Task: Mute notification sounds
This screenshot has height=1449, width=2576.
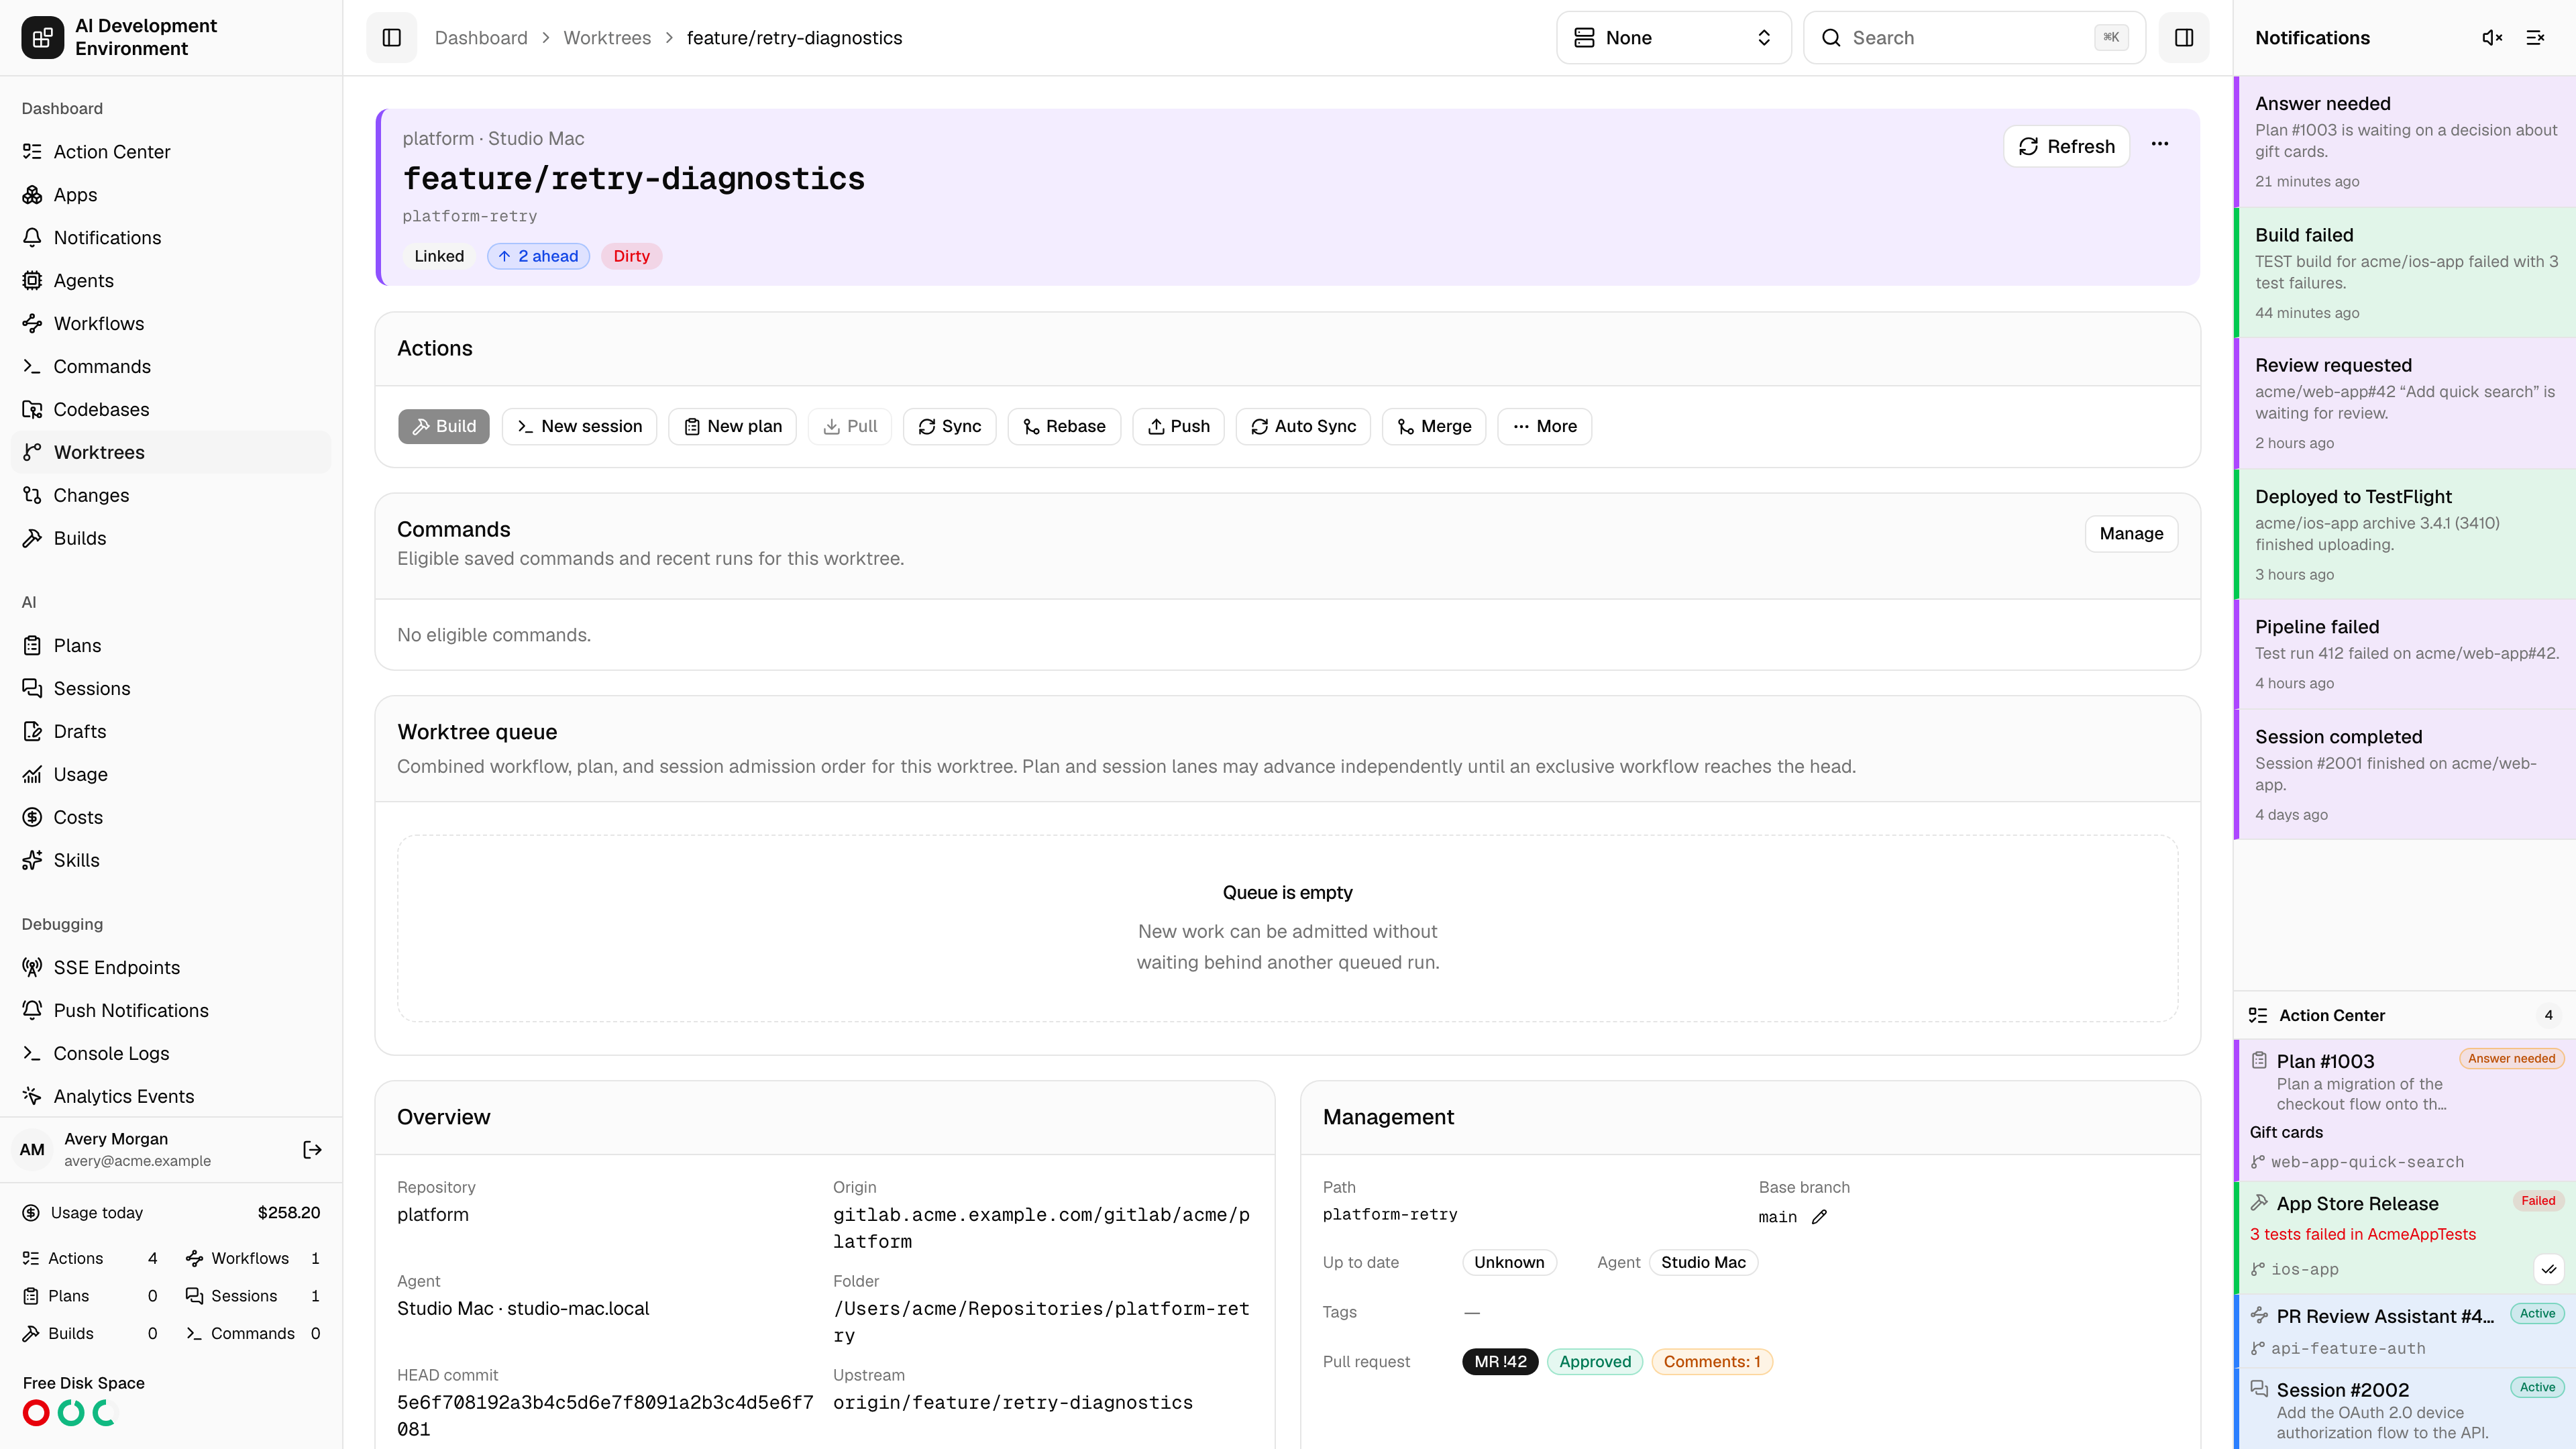Action: [2492, 38]
